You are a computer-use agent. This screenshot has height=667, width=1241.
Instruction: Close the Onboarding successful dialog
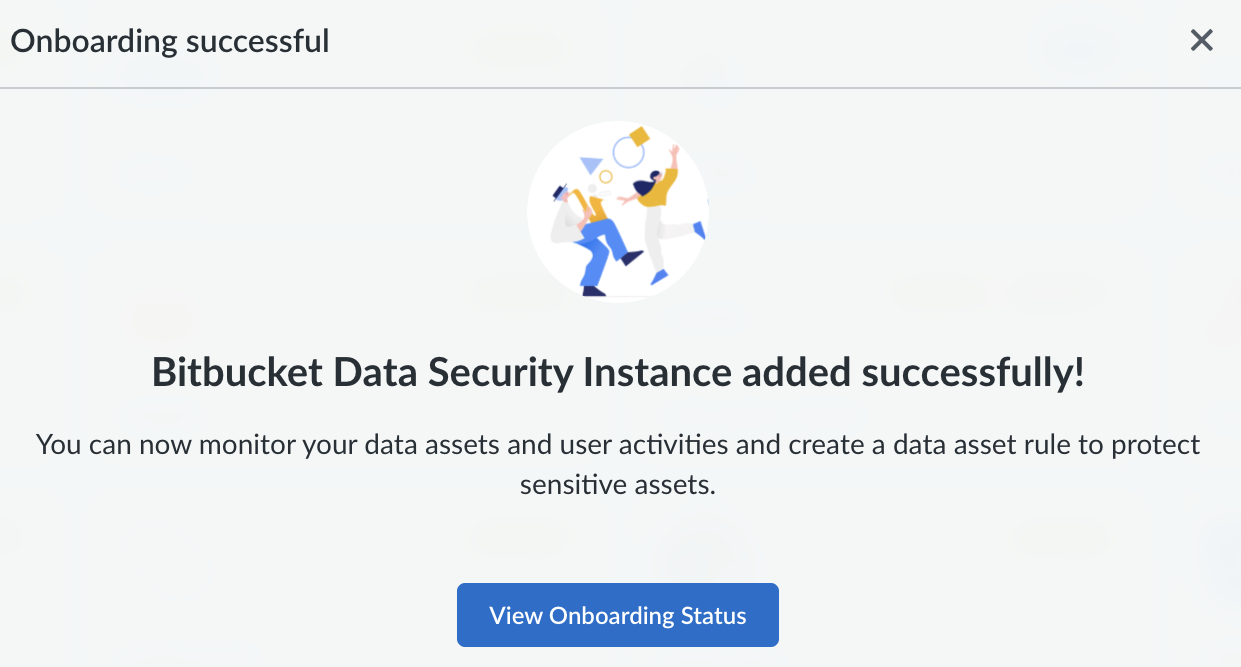(x=1201, y=40)
